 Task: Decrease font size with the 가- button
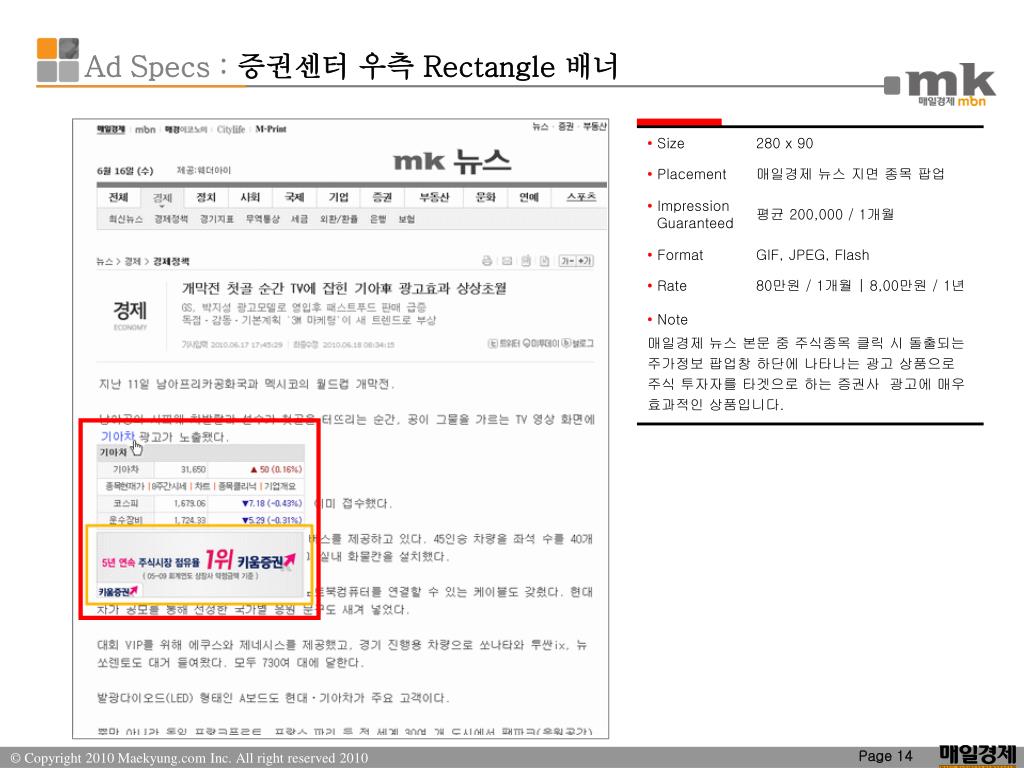[567, 261]
